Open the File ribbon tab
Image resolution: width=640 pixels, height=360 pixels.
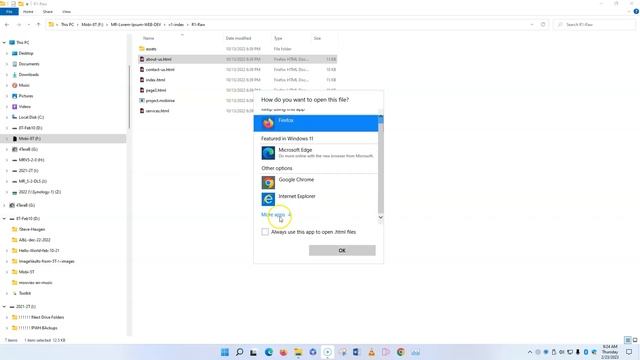(9, 11)
